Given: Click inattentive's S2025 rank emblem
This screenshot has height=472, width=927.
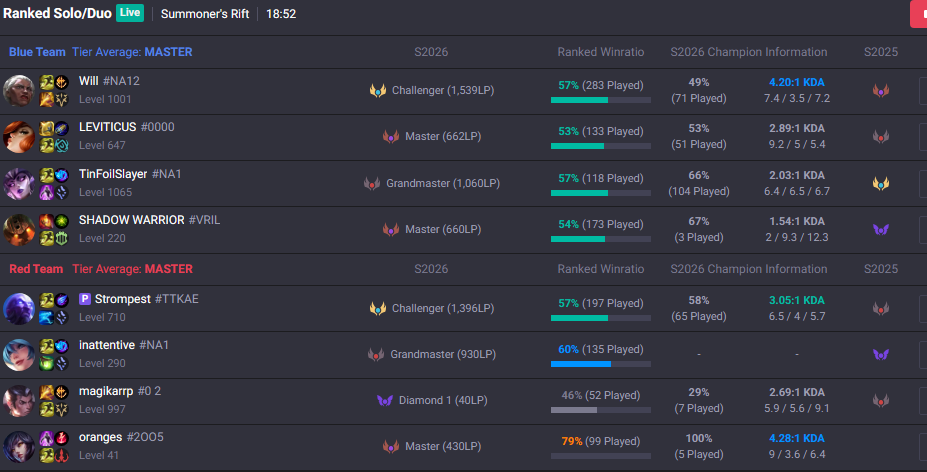Looking at the screenshot, I should pyautogui.click(x=881, y=355).
